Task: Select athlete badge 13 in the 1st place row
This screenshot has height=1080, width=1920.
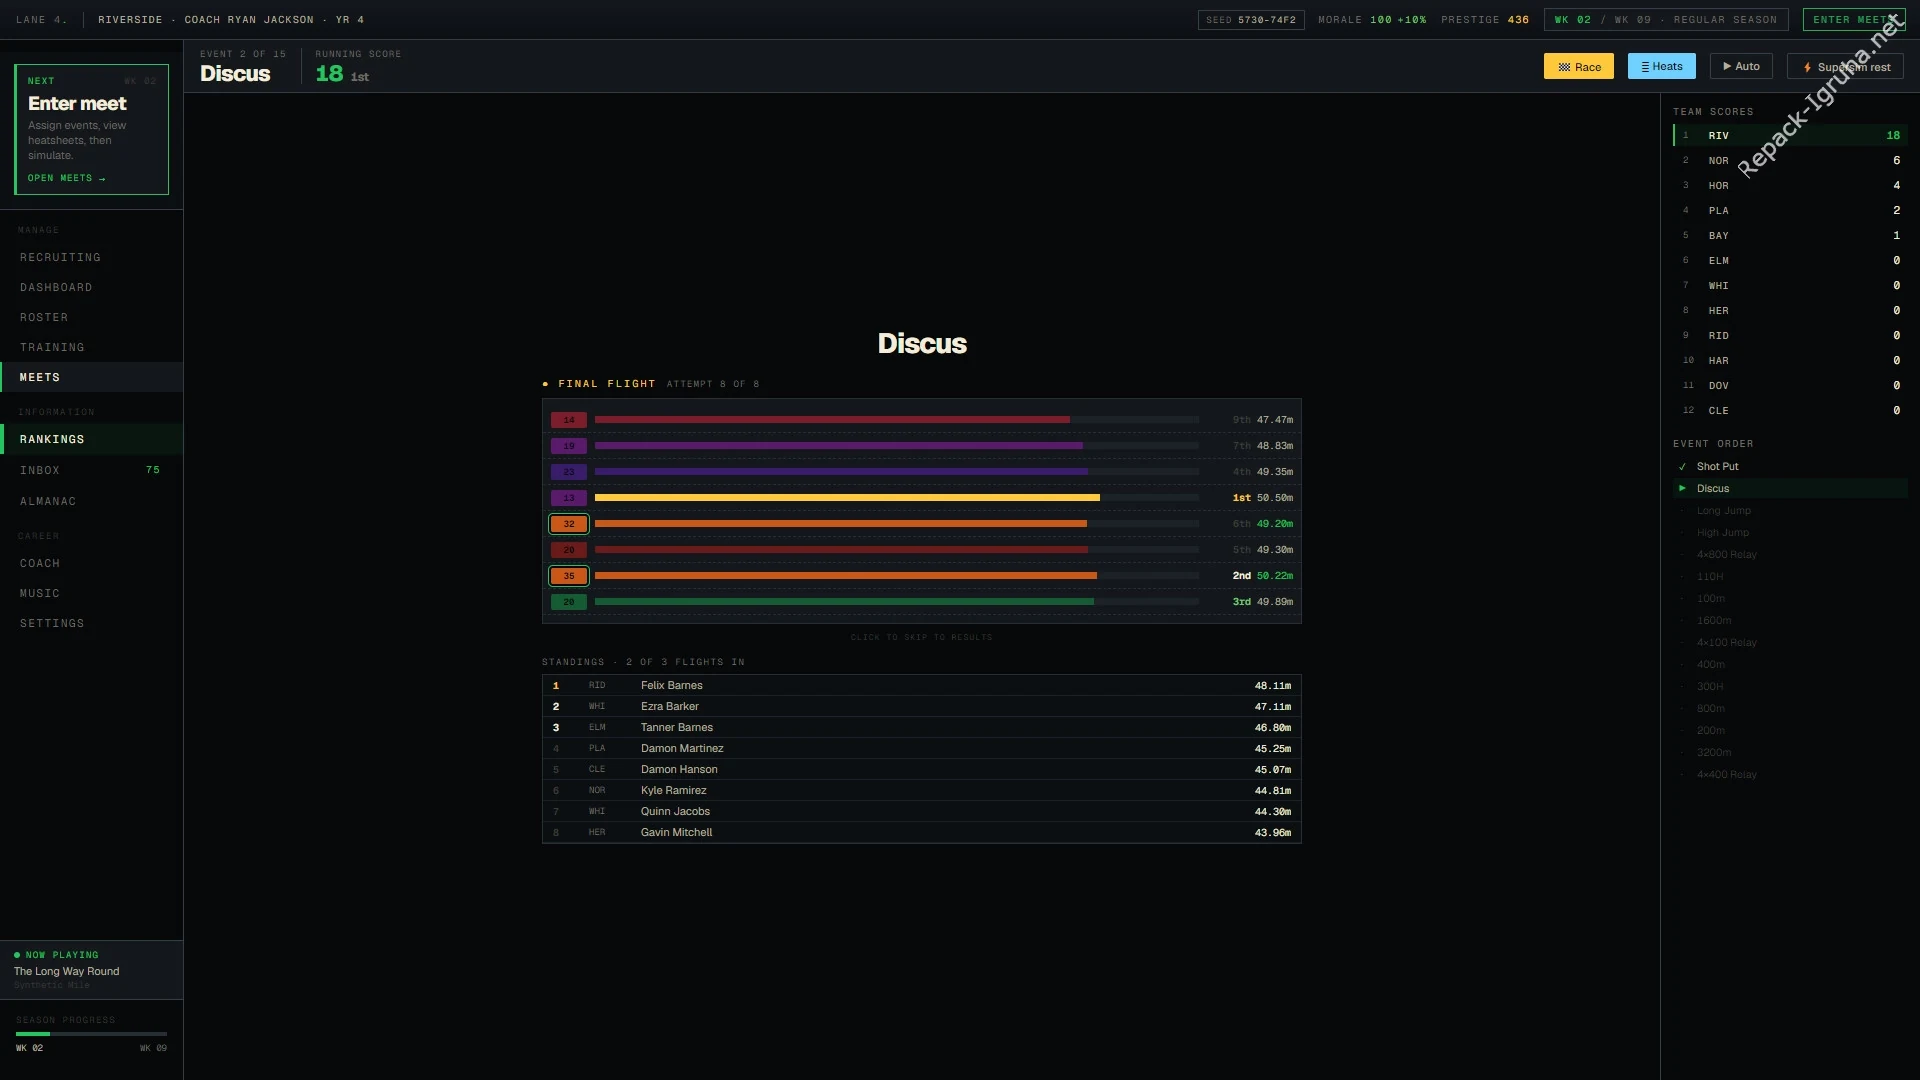Action: coord(569,498)
